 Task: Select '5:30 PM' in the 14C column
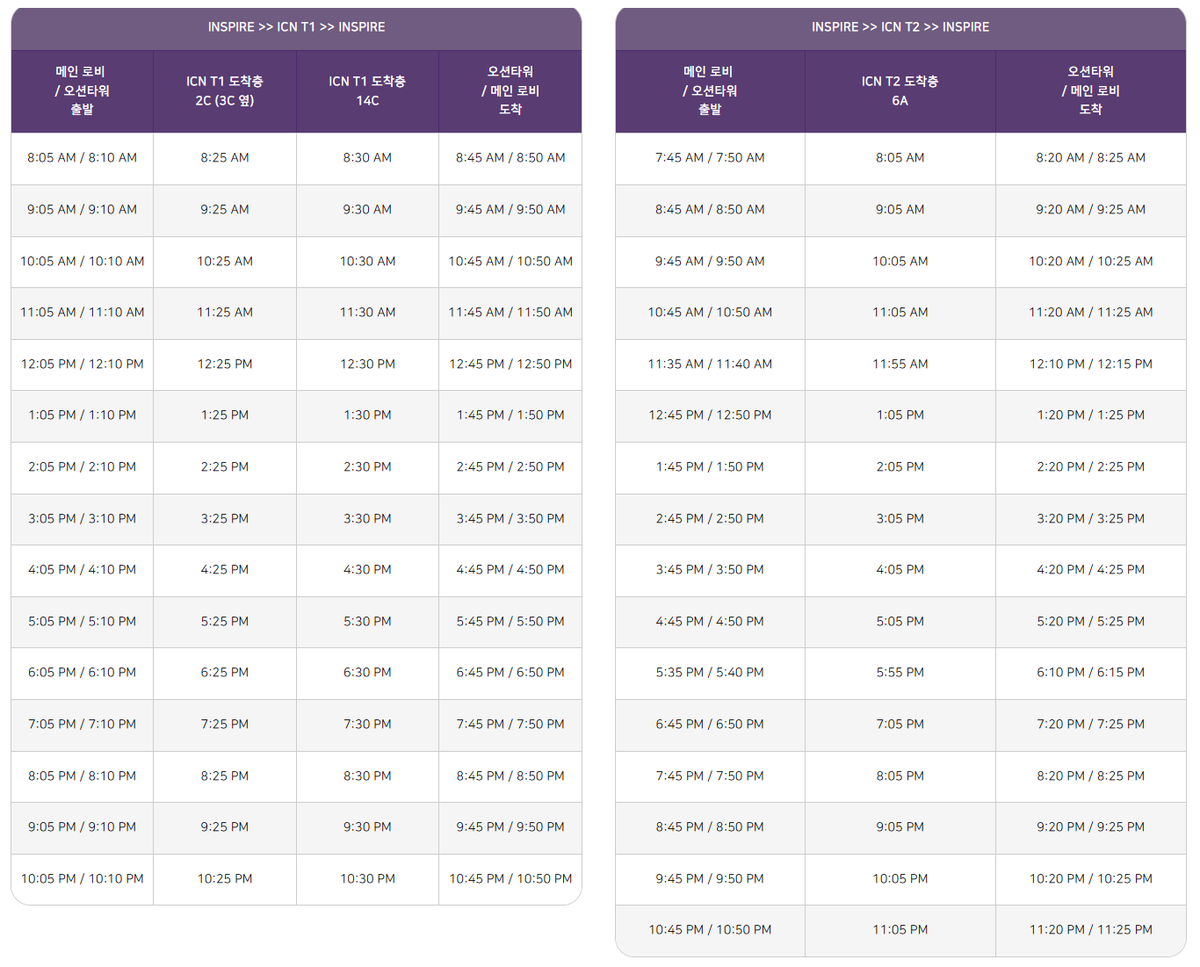(367, 622)
